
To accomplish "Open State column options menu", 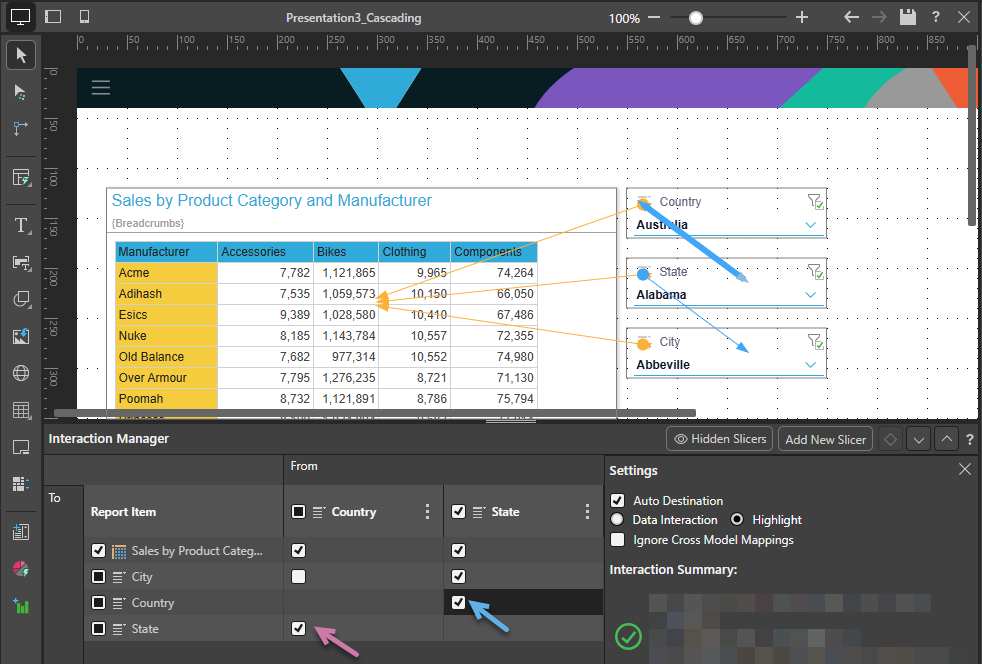I will tap(587, 512).
